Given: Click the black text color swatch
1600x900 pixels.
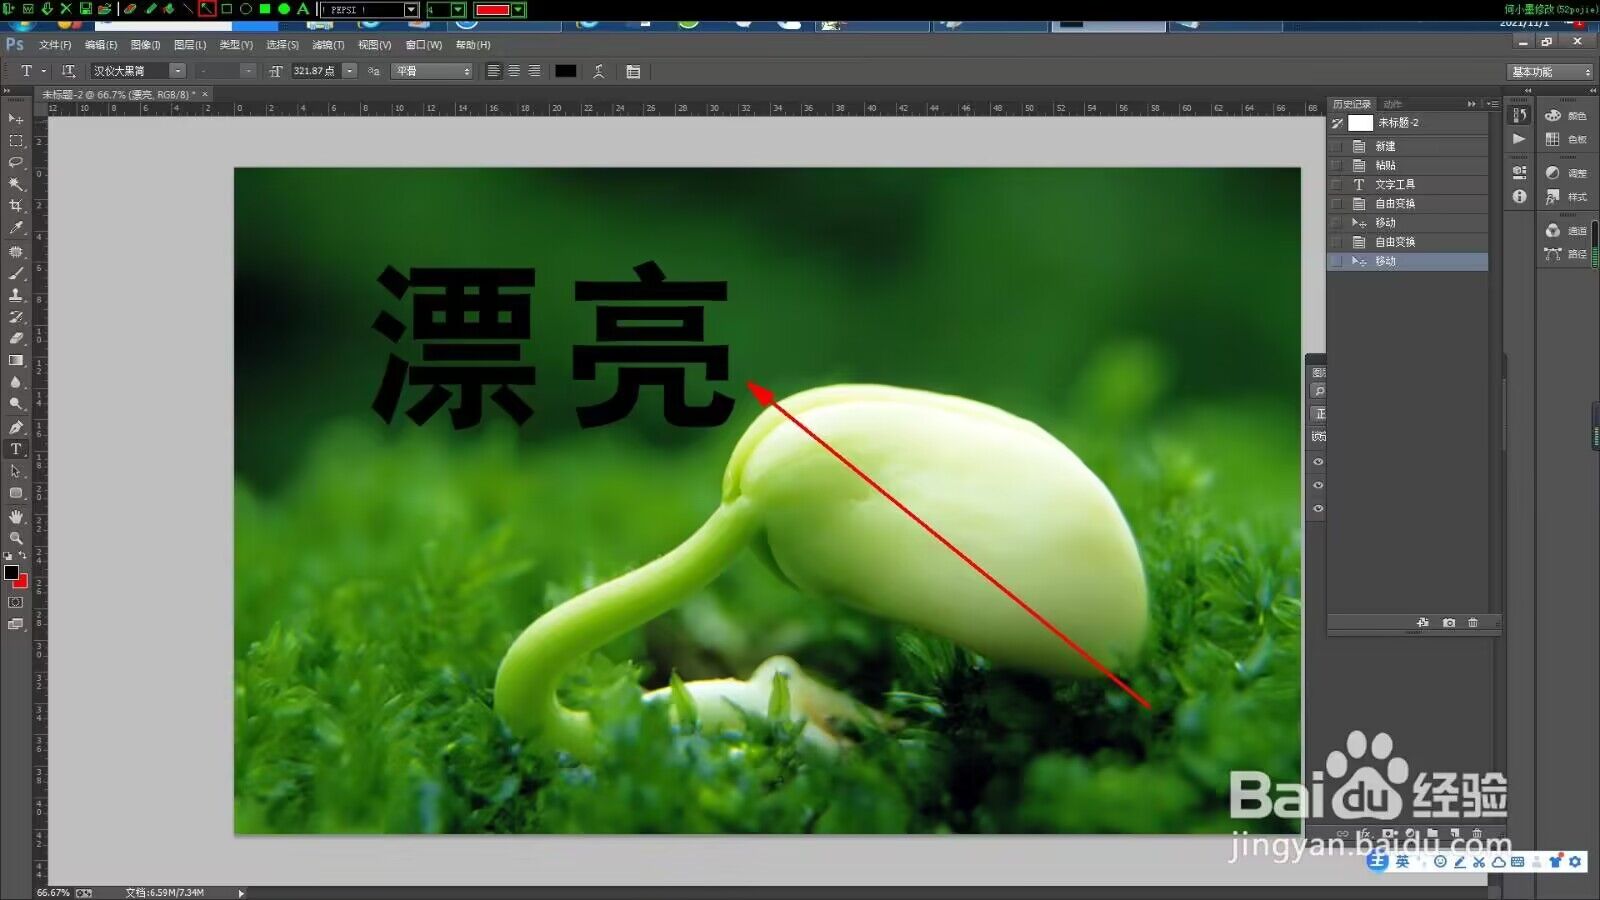Looking at the screenshot, I should [566, 71].
